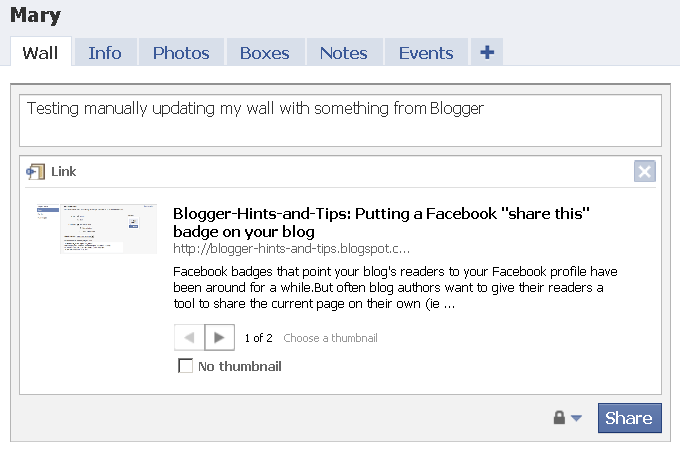This screenshot has height=451, width=680.
Task: Open the privacy lock dropdown
Action: [x=568, y=418]
